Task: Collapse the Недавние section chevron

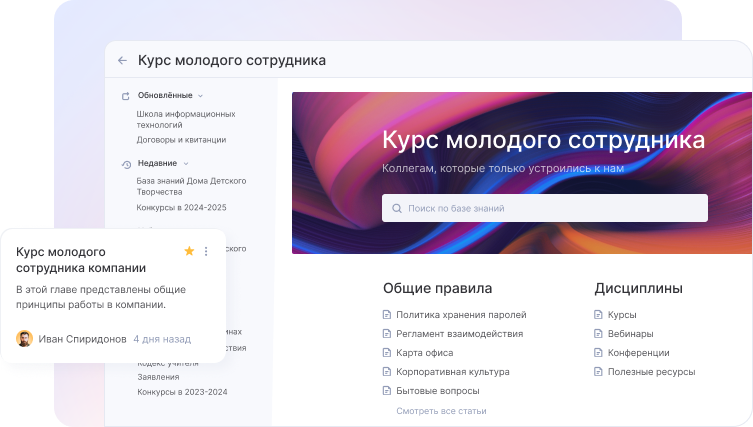Action: (x=186, y=163)
